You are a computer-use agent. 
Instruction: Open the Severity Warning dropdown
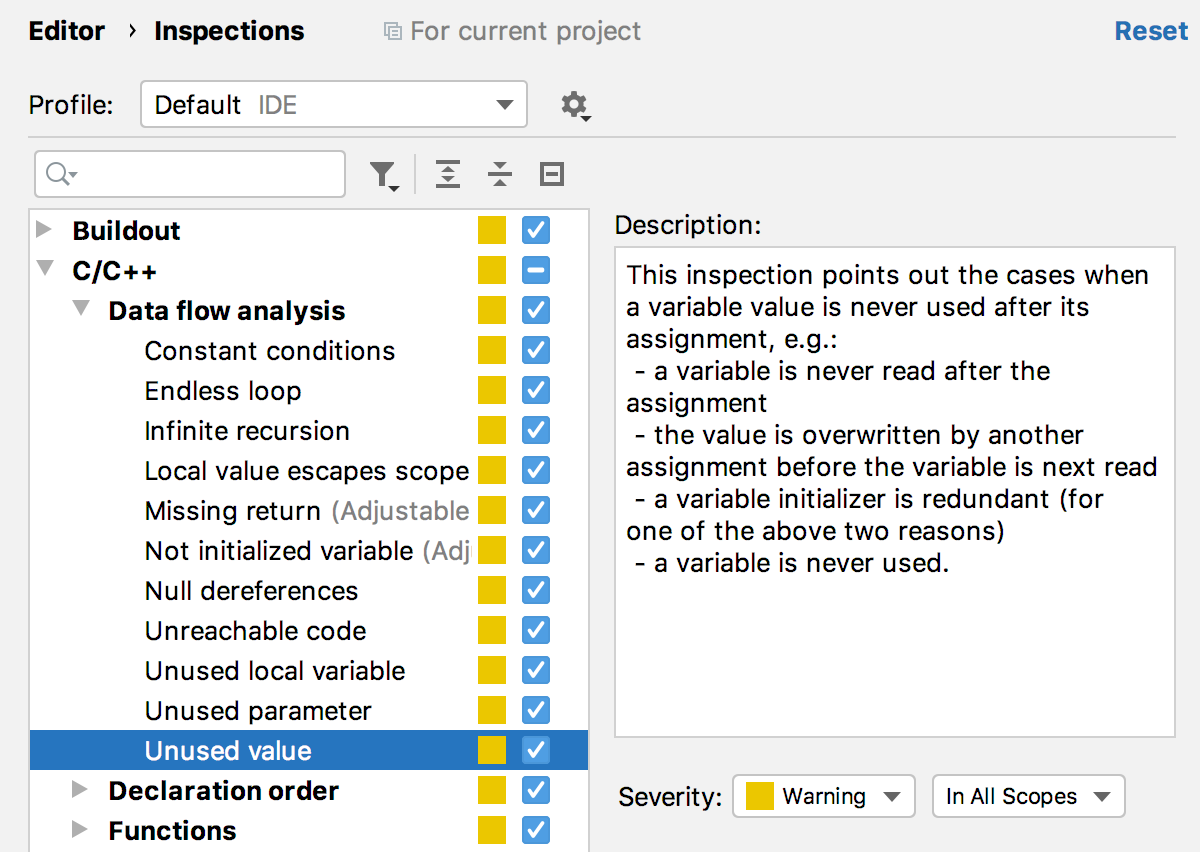pos(824,797)
